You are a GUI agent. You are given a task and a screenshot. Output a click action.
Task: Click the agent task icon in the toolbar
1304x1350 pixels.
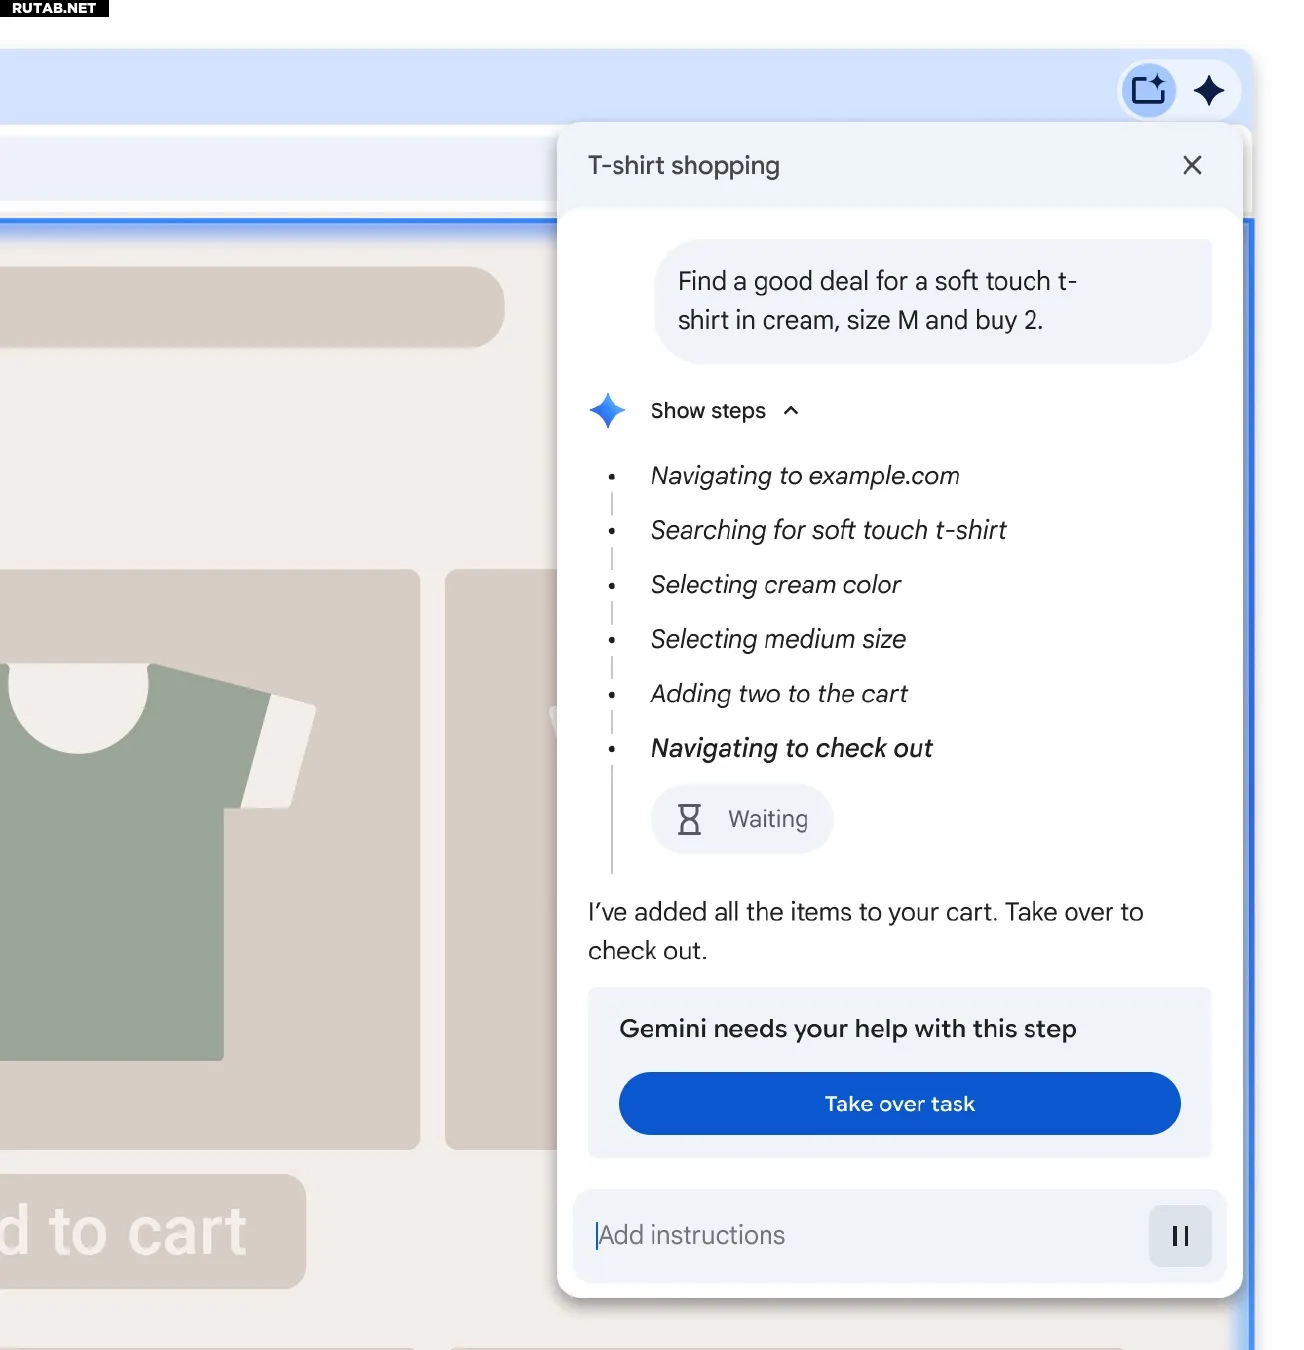(x=1148, y=90)
